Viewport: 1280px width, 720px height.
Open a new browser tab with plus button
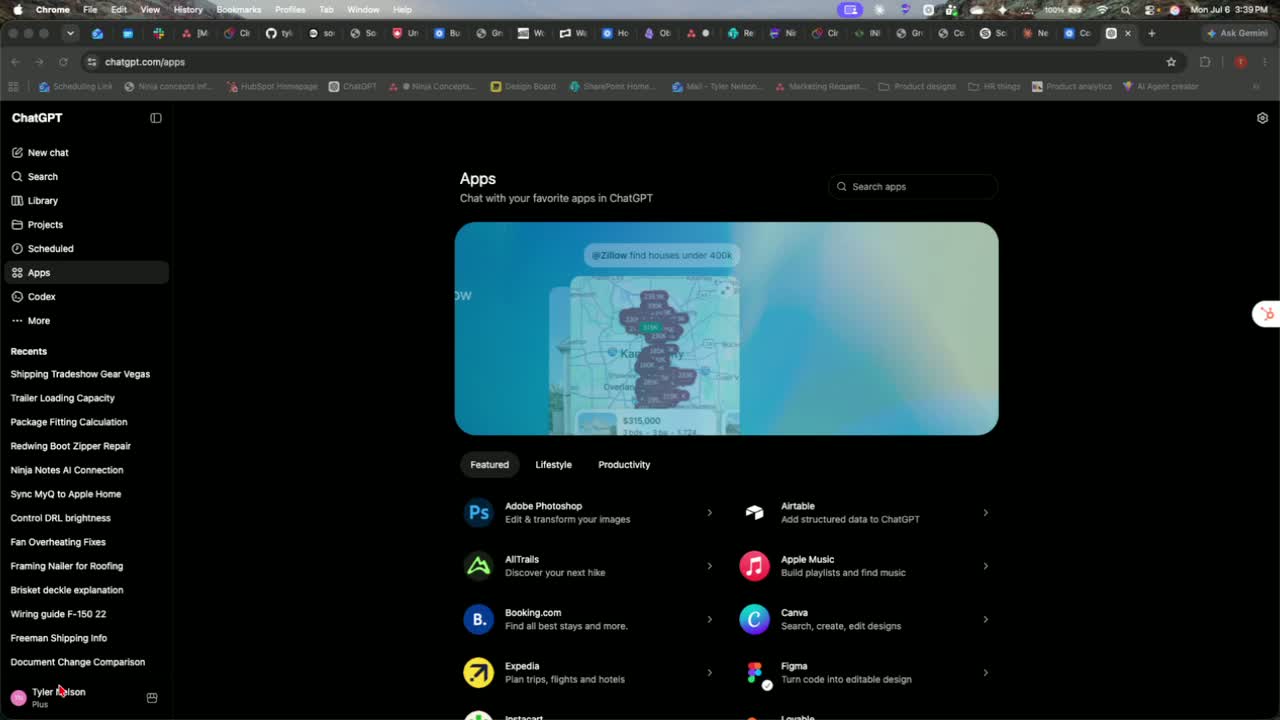point(1151,33)
